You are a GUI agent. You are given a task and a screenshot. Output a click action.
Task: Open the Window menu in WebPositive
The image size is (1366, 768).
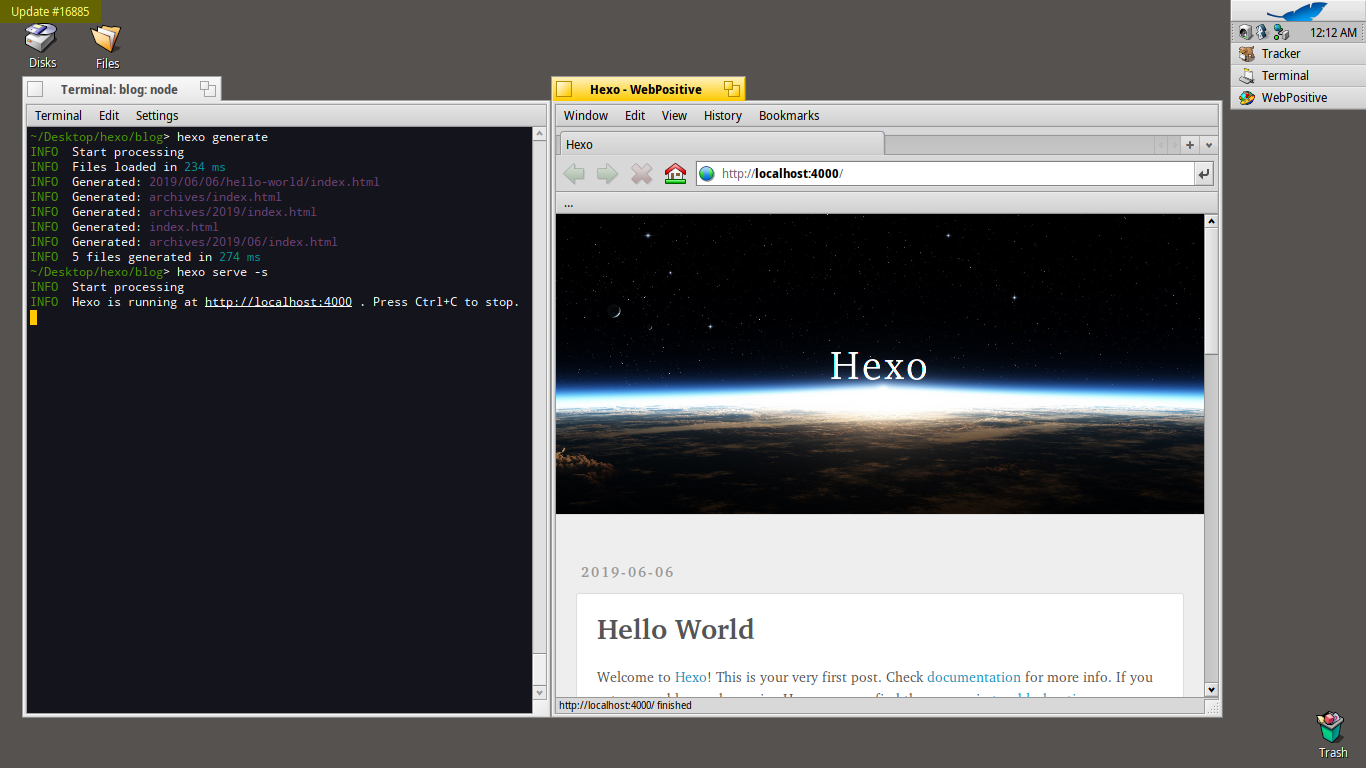(x=586, y=116)
